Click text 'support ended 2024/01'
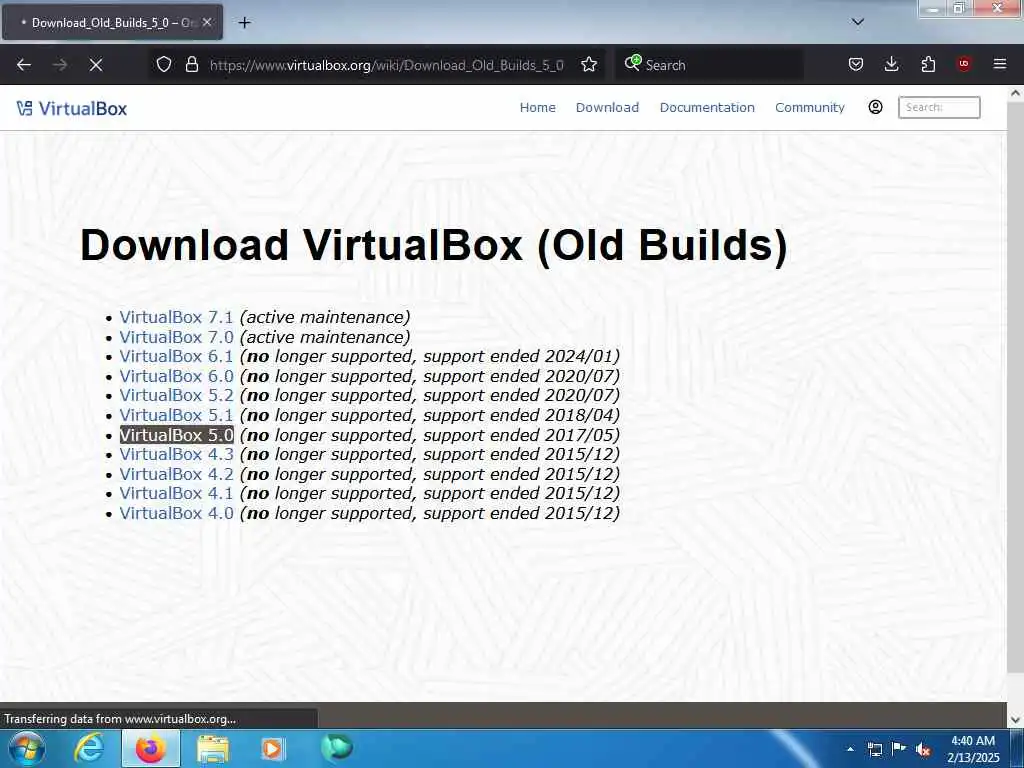Viewport: 1024px width, 768px height. coord(519,357)
